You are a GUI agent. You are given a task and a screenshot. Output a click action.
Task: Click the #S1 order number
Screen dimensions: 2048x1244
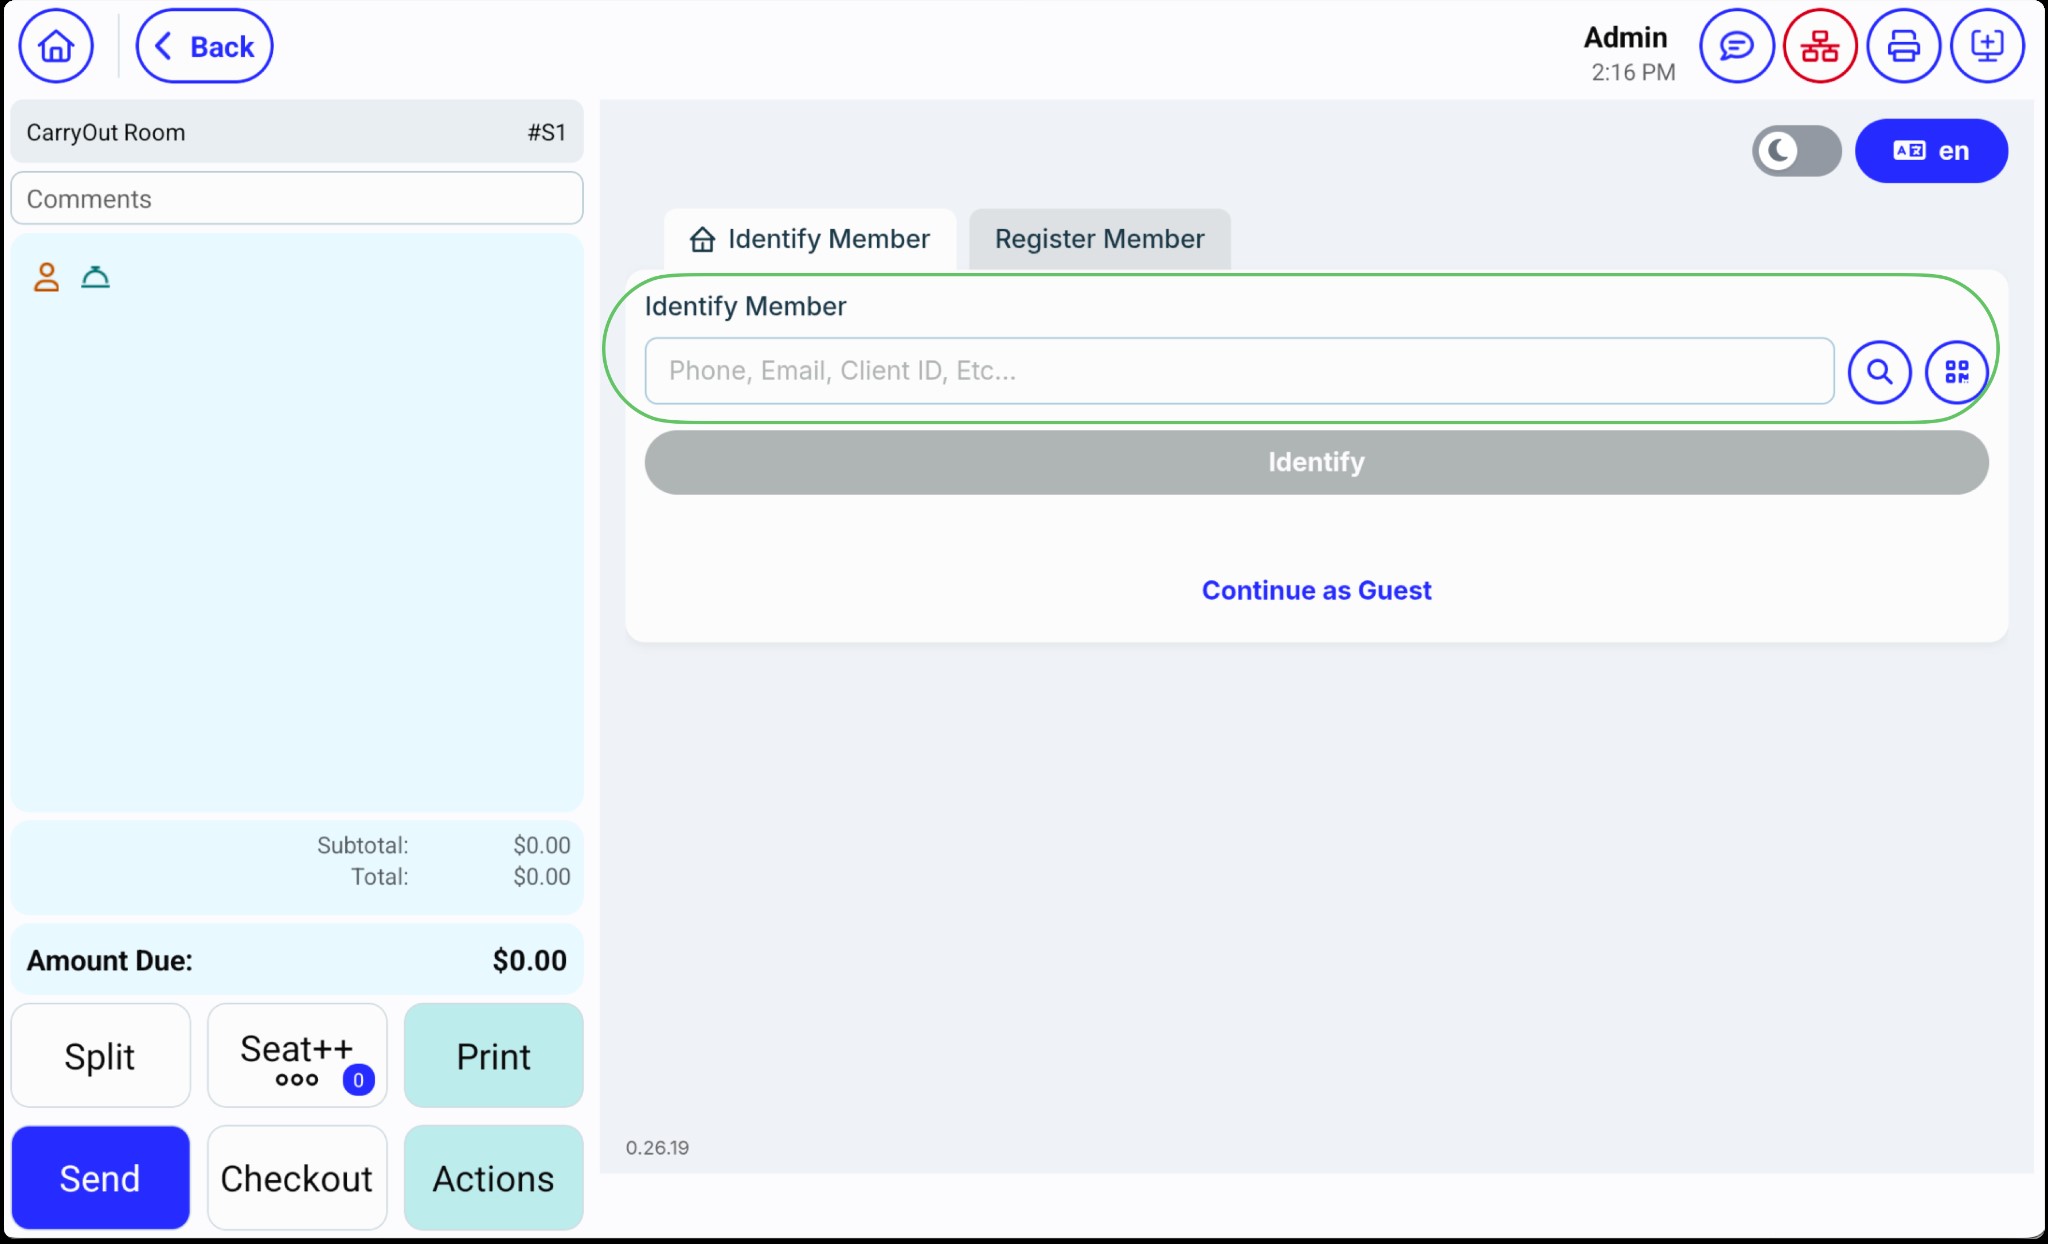547,132
